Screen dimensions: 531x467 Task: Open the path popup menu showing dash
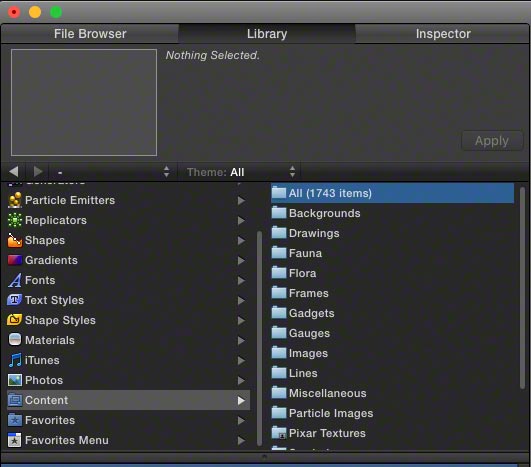113,172
